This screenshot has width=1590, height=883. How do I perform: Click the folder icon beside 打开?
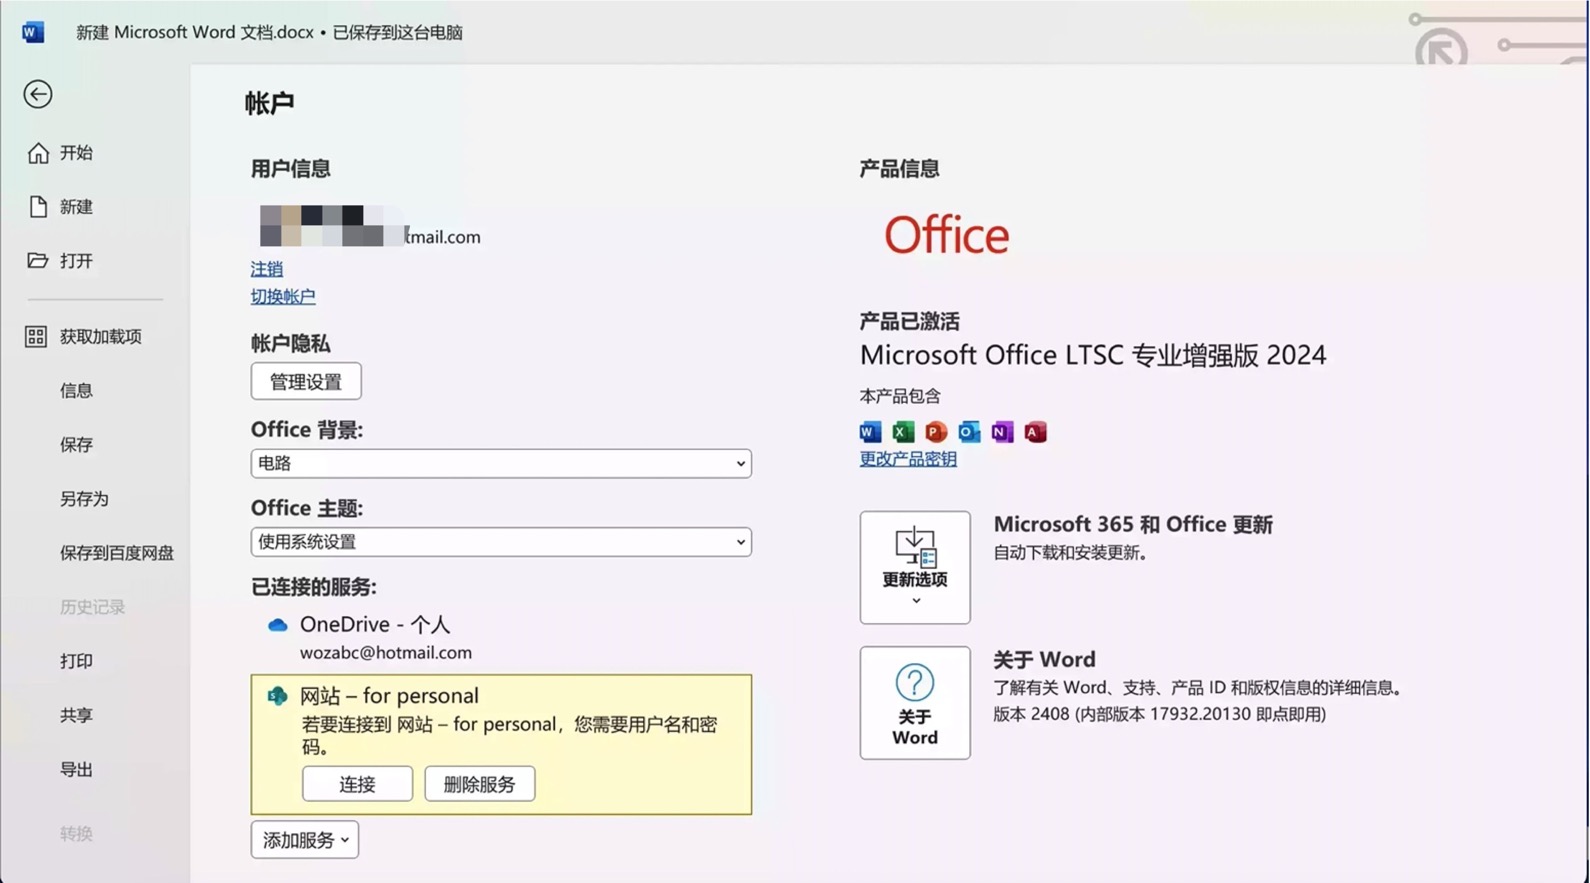(38, 261)
